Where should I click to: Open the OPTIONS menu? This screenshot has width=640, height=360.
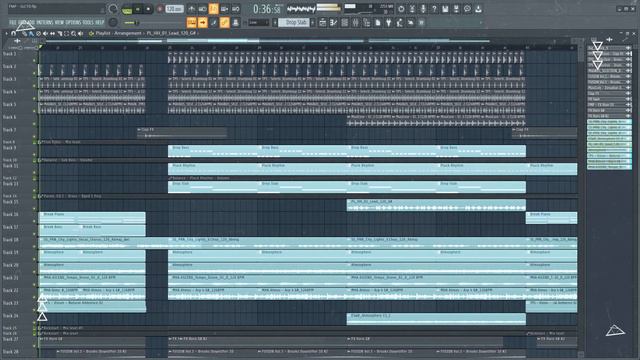click(73, 22)
